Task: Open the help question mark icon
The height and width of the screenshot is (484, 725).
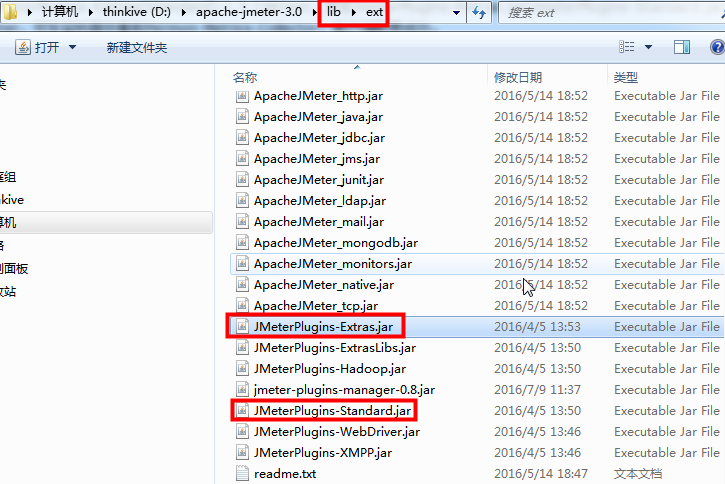Action: 717,47
